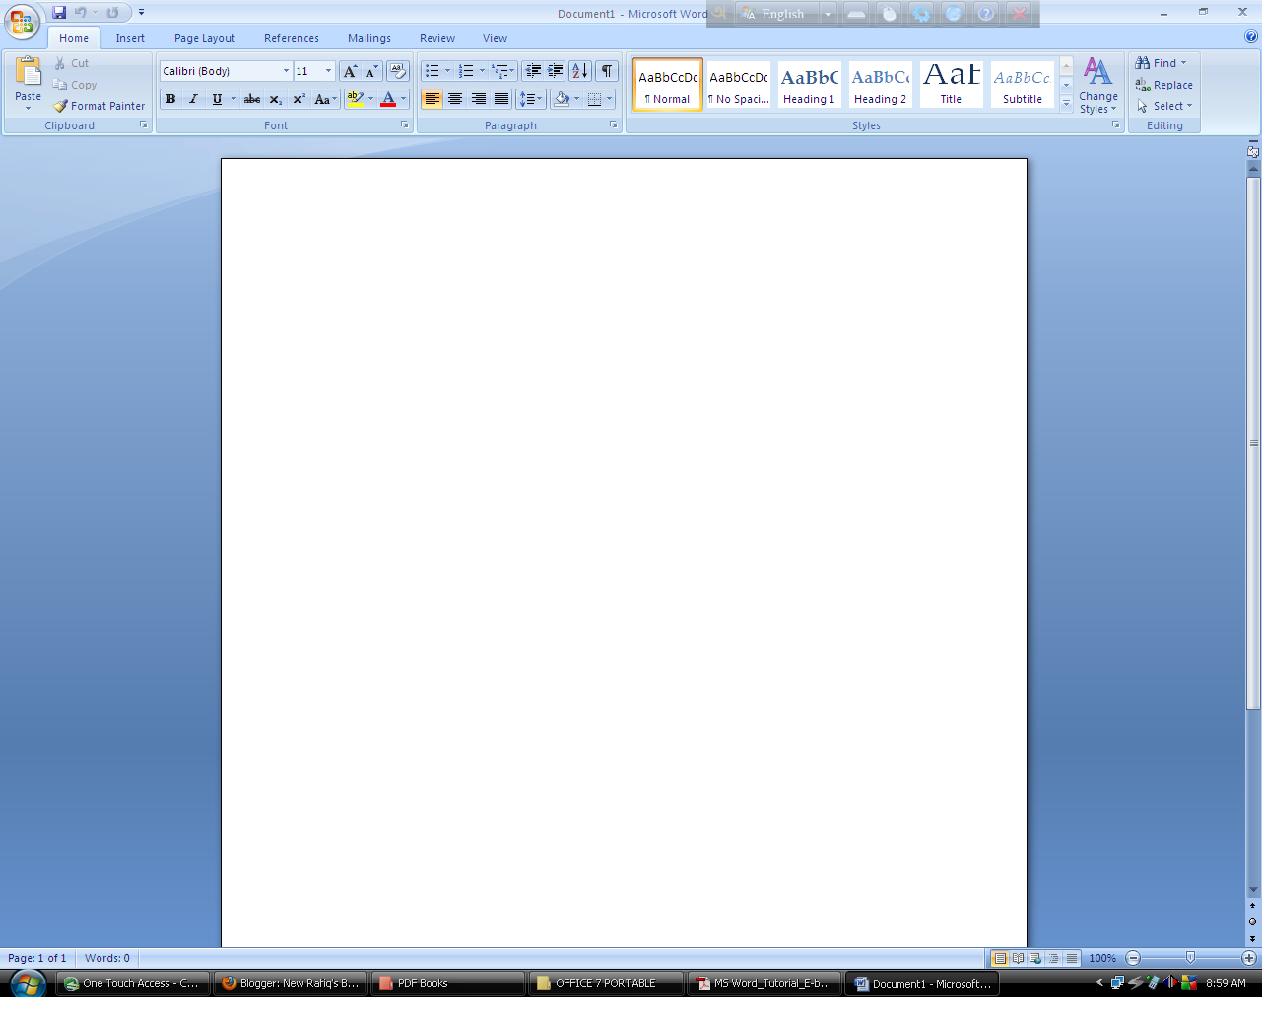Open the Page Layout tab
The height and width of the screenshot is (1024, 1280).
pyautogui.click(x=203, y=37)
